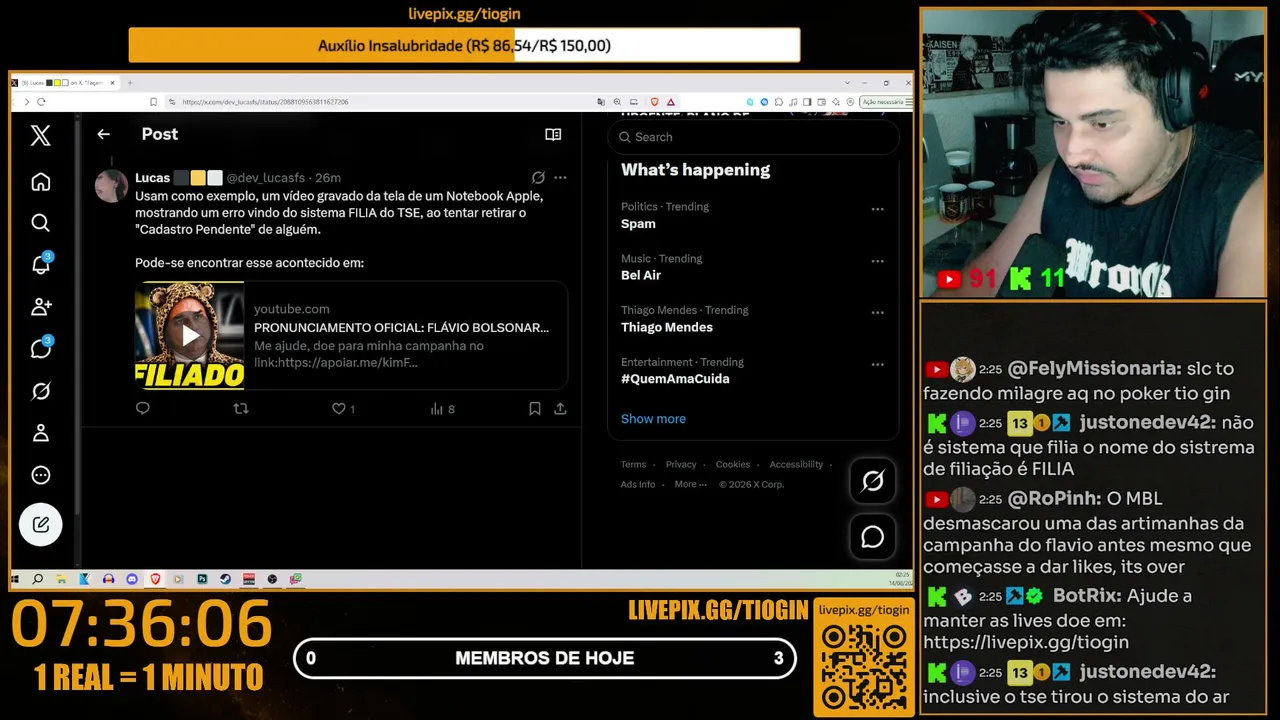
Task: Open the more menu on Lucas's post
Action: (x=560, y=178)
